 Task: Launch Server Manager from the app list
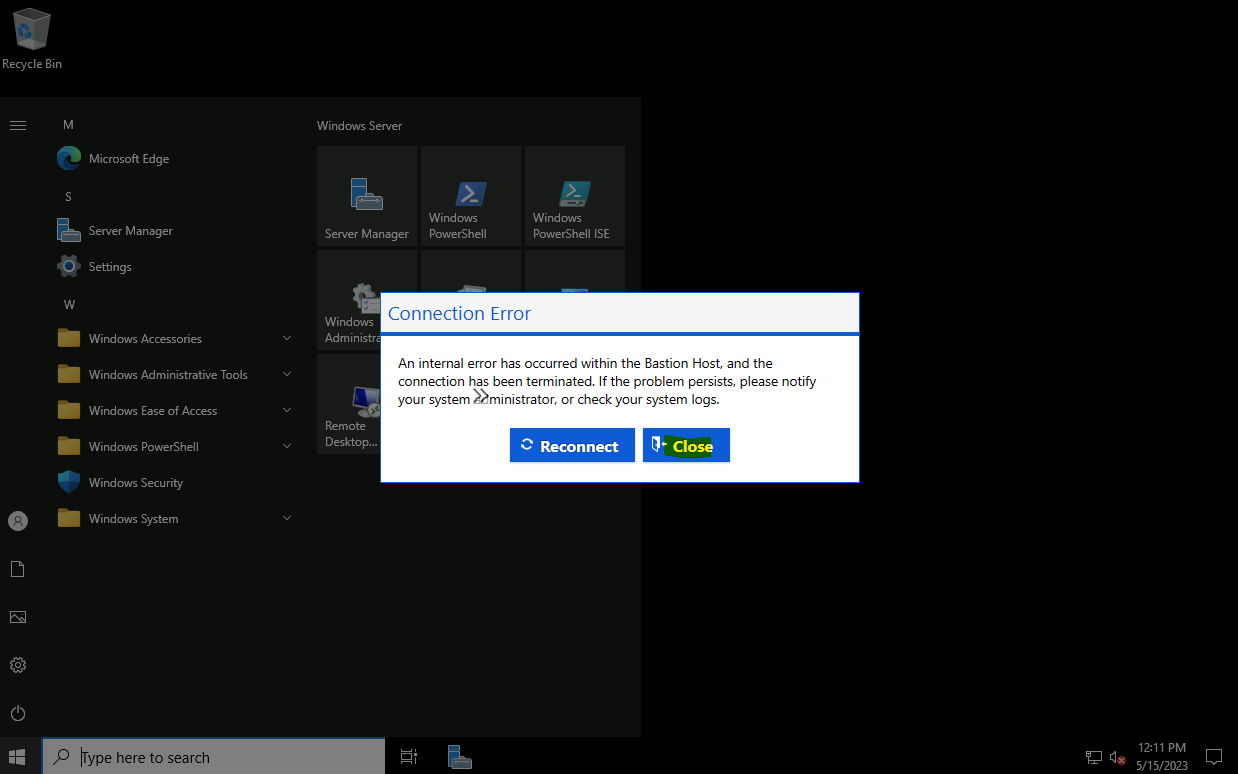click(175, 230)
